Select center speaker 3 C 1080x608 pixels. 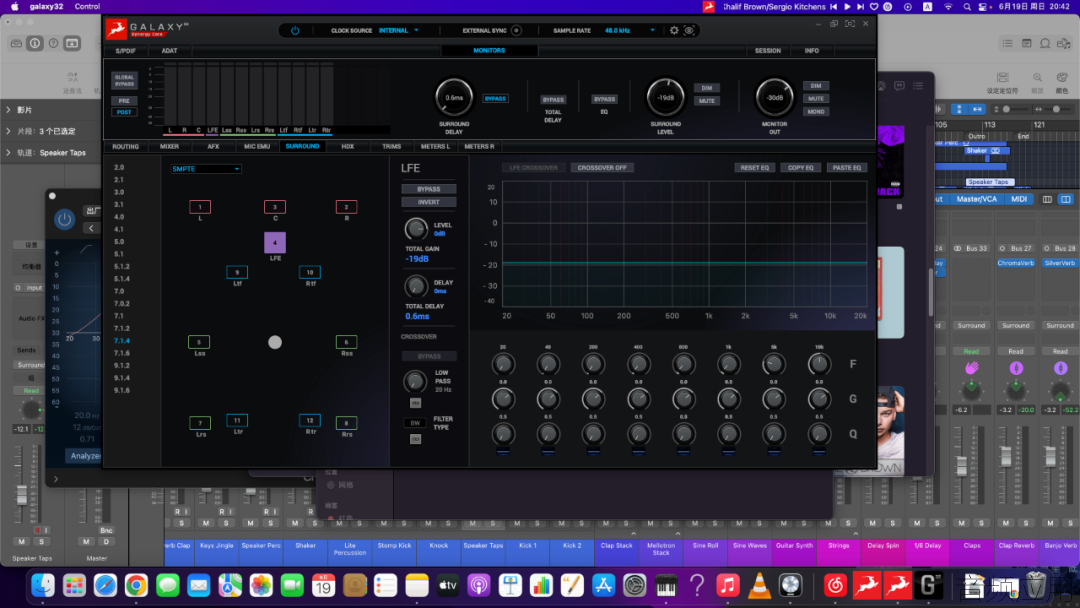275,207
